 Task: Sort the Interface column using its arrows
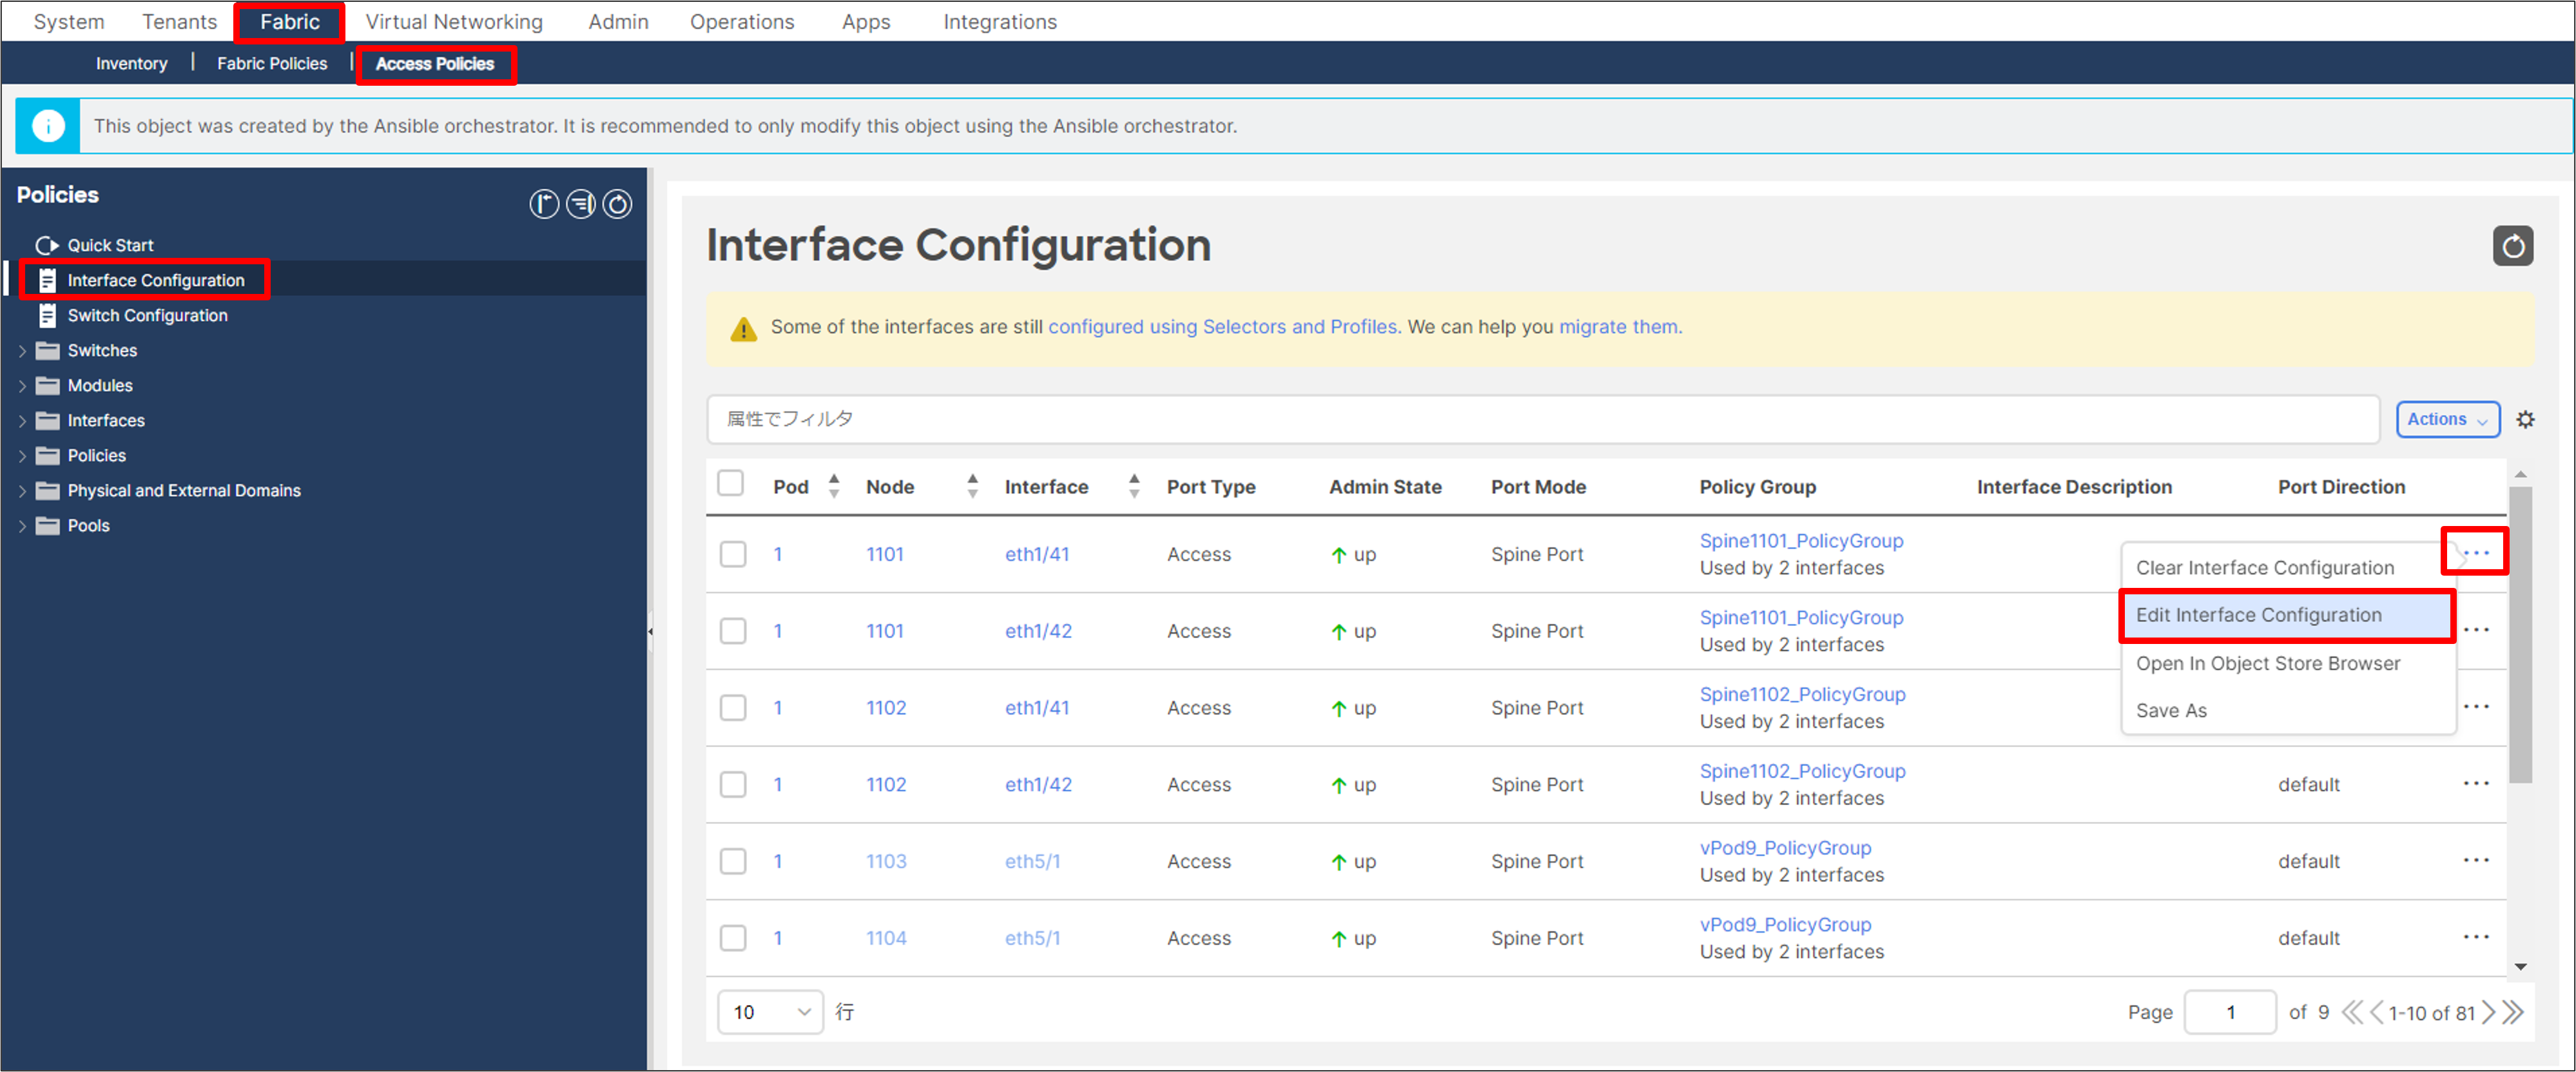coord(1133,486)
